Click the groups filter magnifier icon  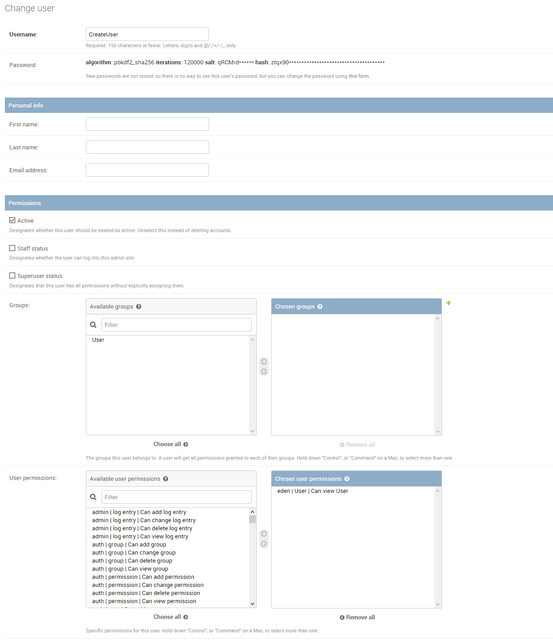point(93,325)
